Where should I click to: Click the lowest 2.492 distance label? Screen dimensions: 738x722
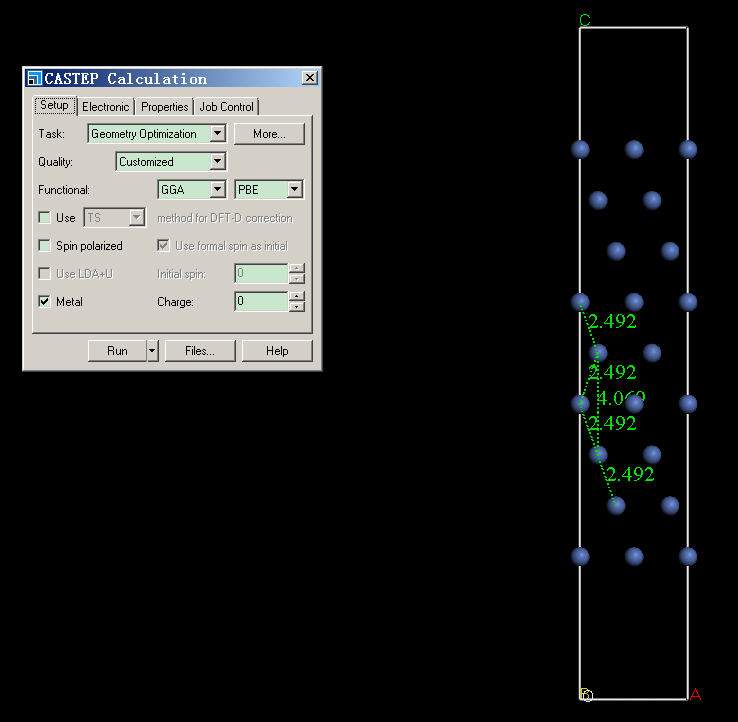tap(630, 474)
